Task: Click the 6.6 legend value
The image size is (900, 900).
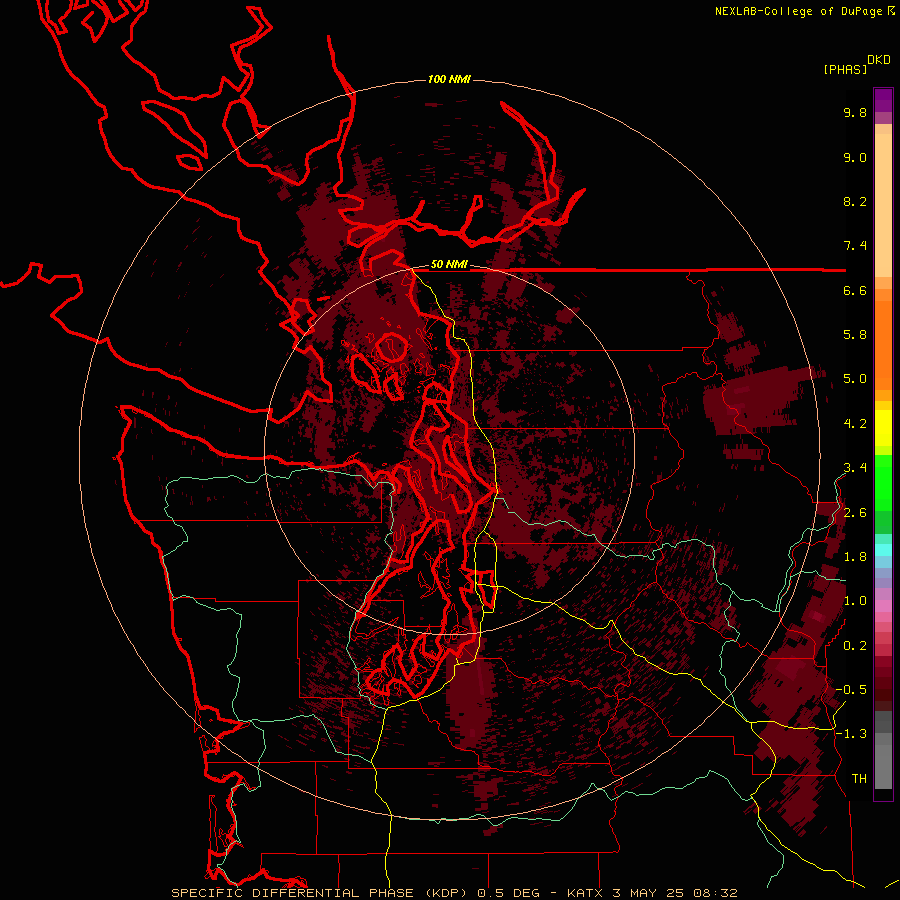Action: (855, 290)
